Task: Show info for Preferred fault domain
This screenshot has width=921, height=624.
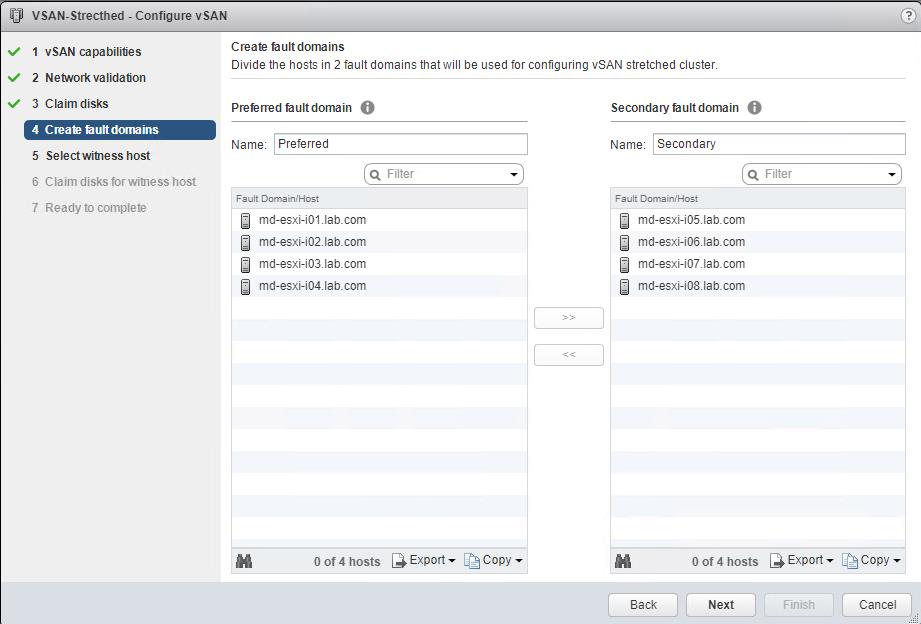Action: (x=368, y=108)
